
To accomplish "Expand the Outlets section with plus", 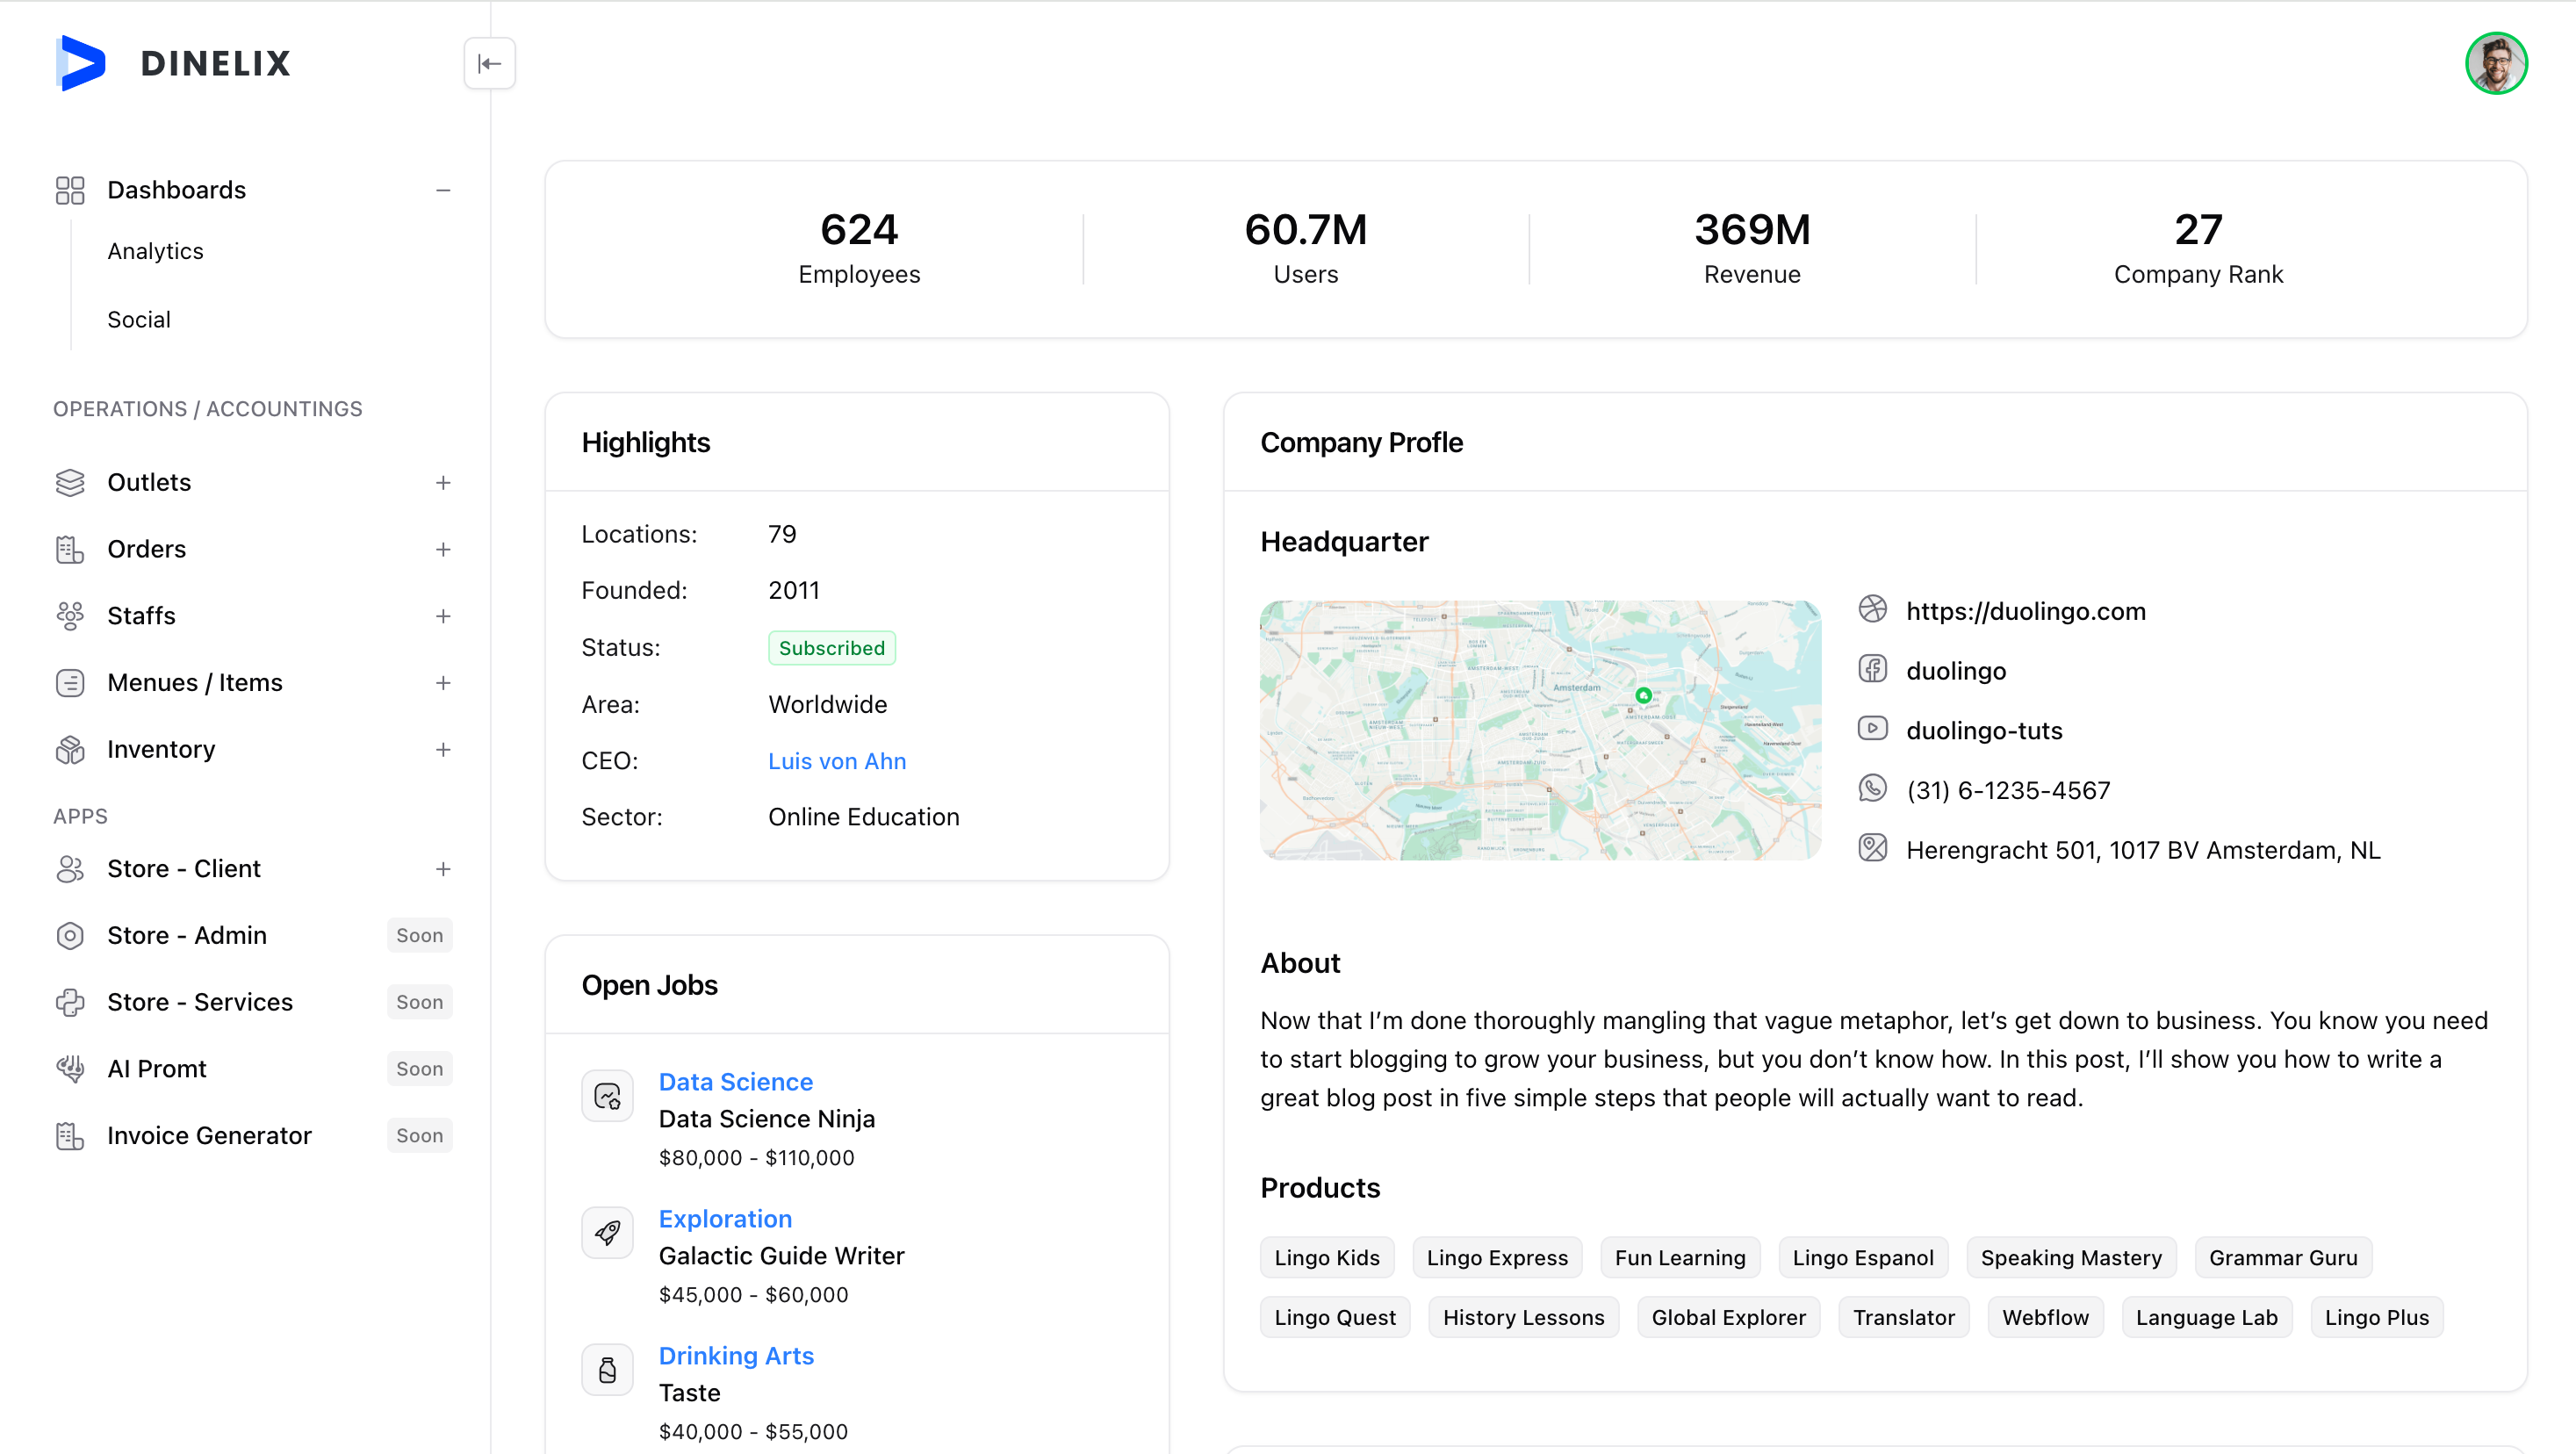I will pos(443,482).
